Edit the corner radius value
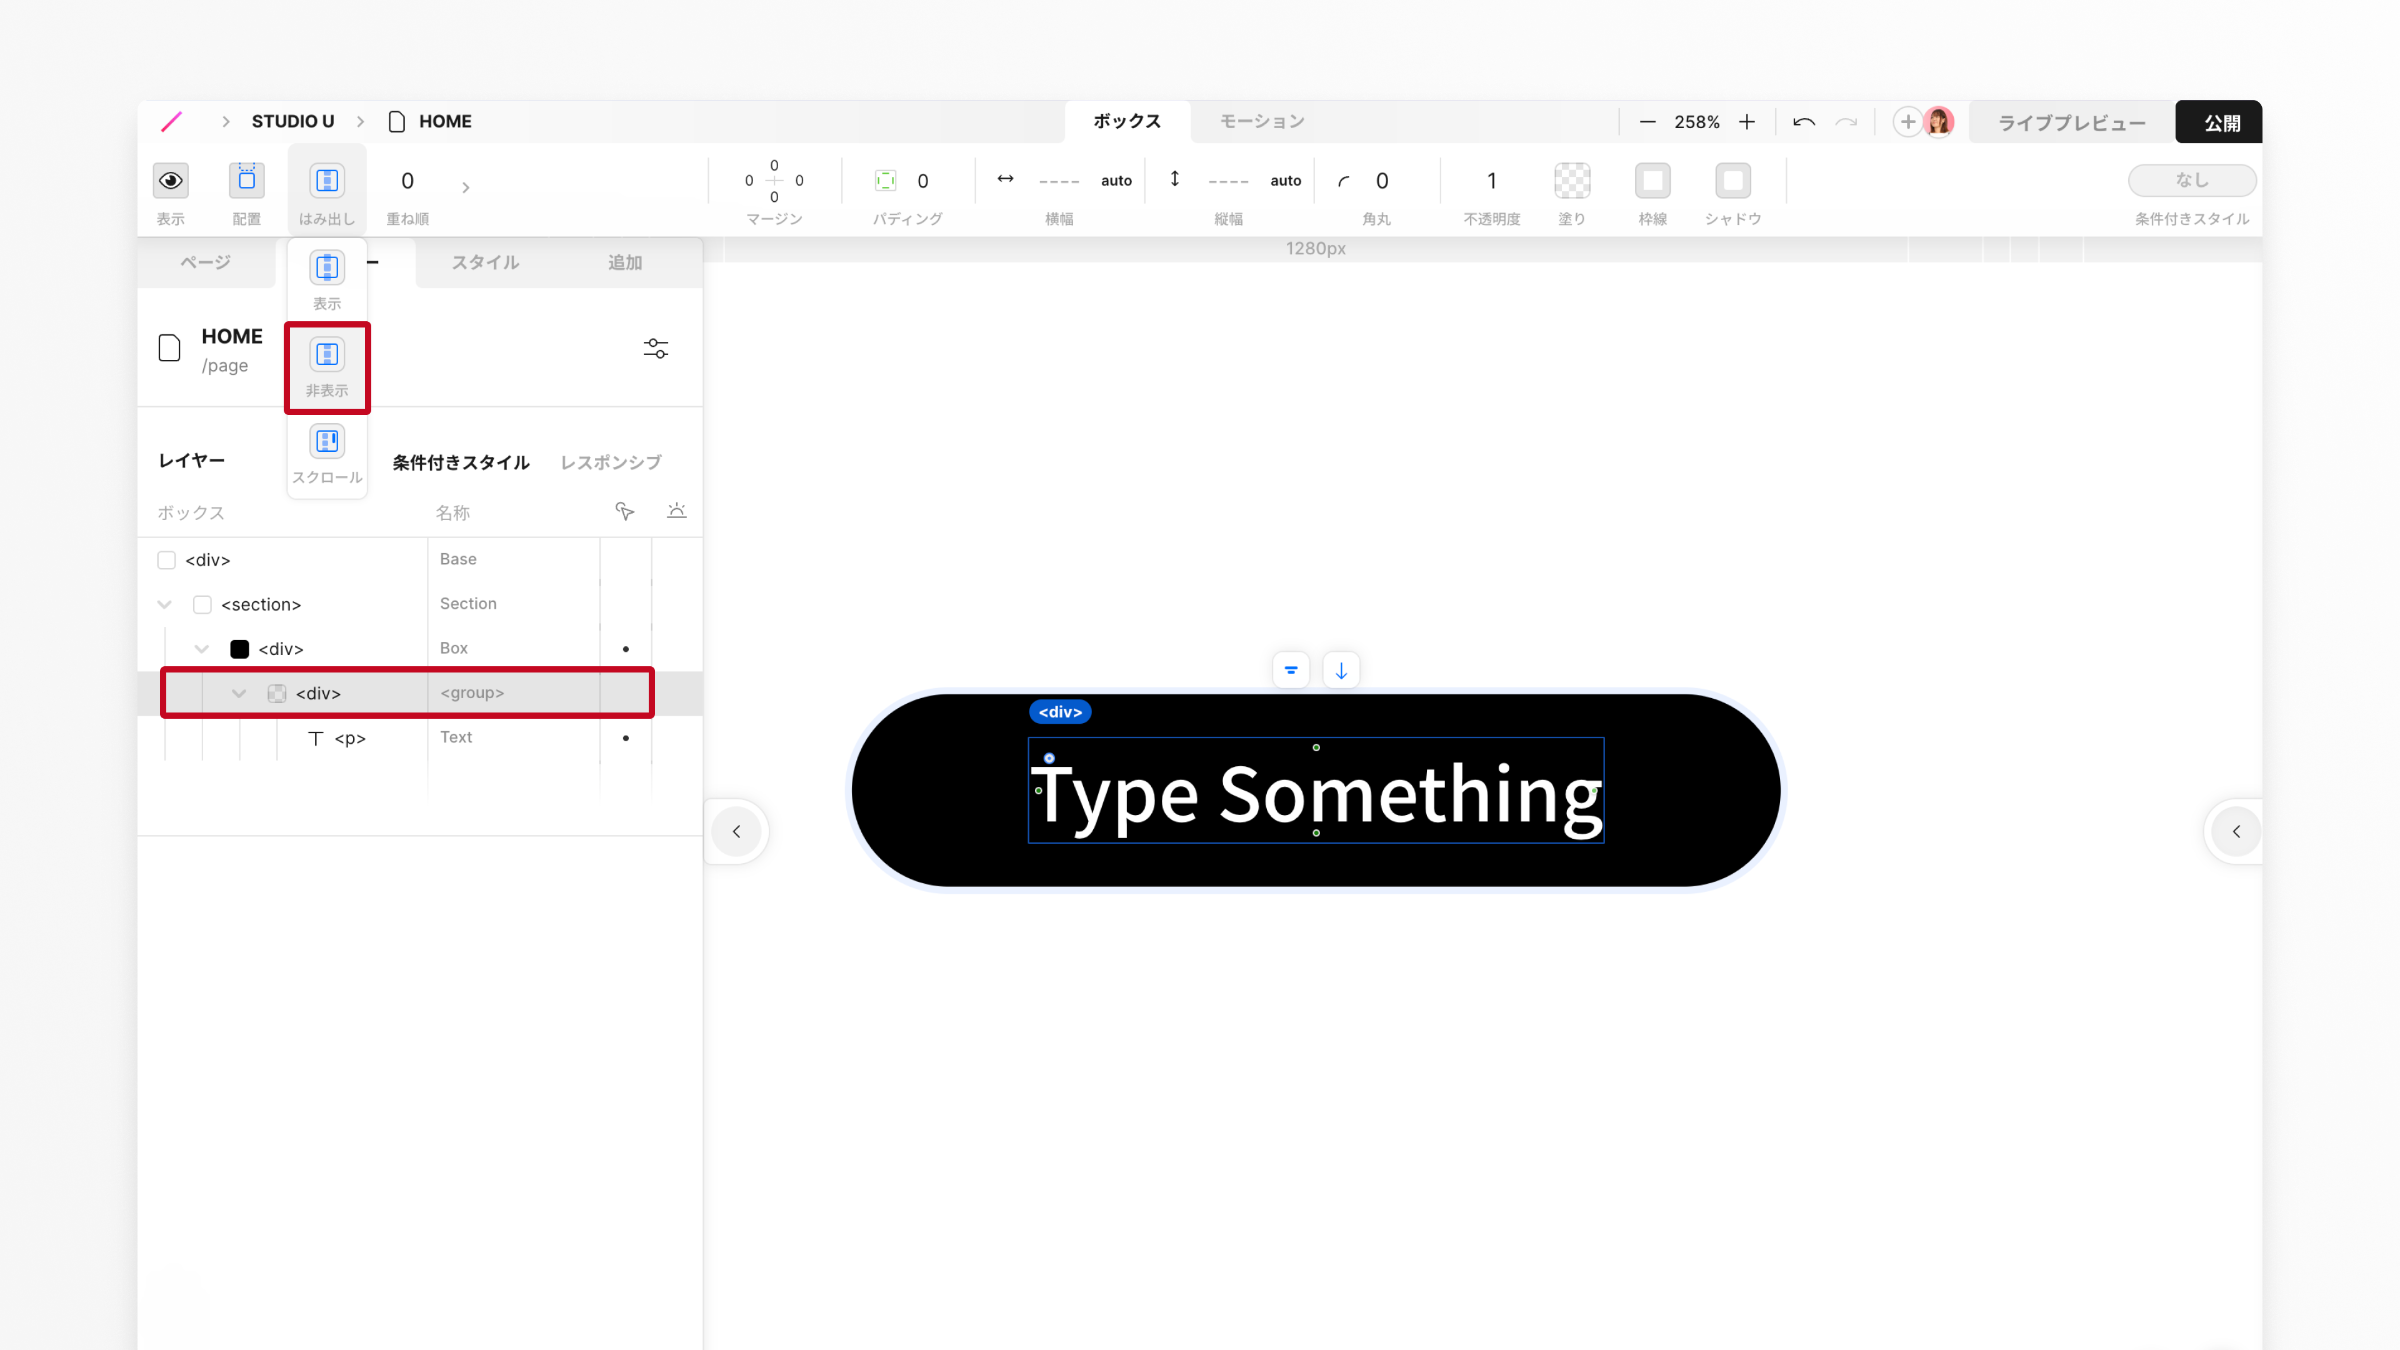 [1382, 181]
